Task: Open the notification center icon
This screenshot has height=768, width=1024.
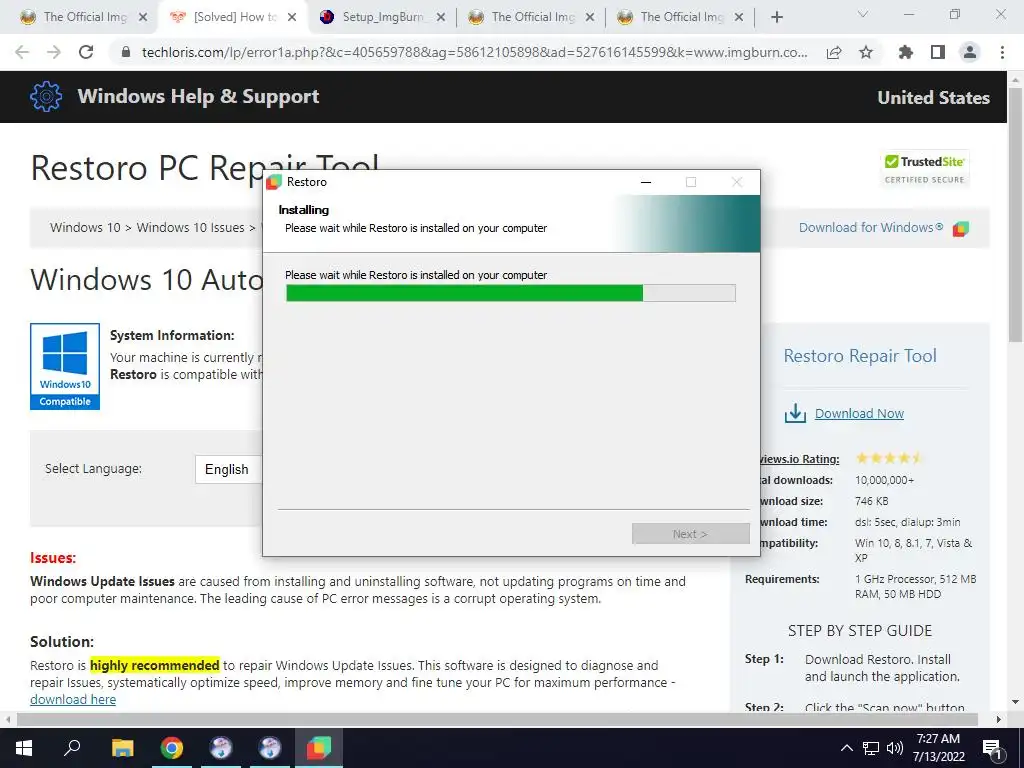Action: pyautogui.click(x=993, y=750)
